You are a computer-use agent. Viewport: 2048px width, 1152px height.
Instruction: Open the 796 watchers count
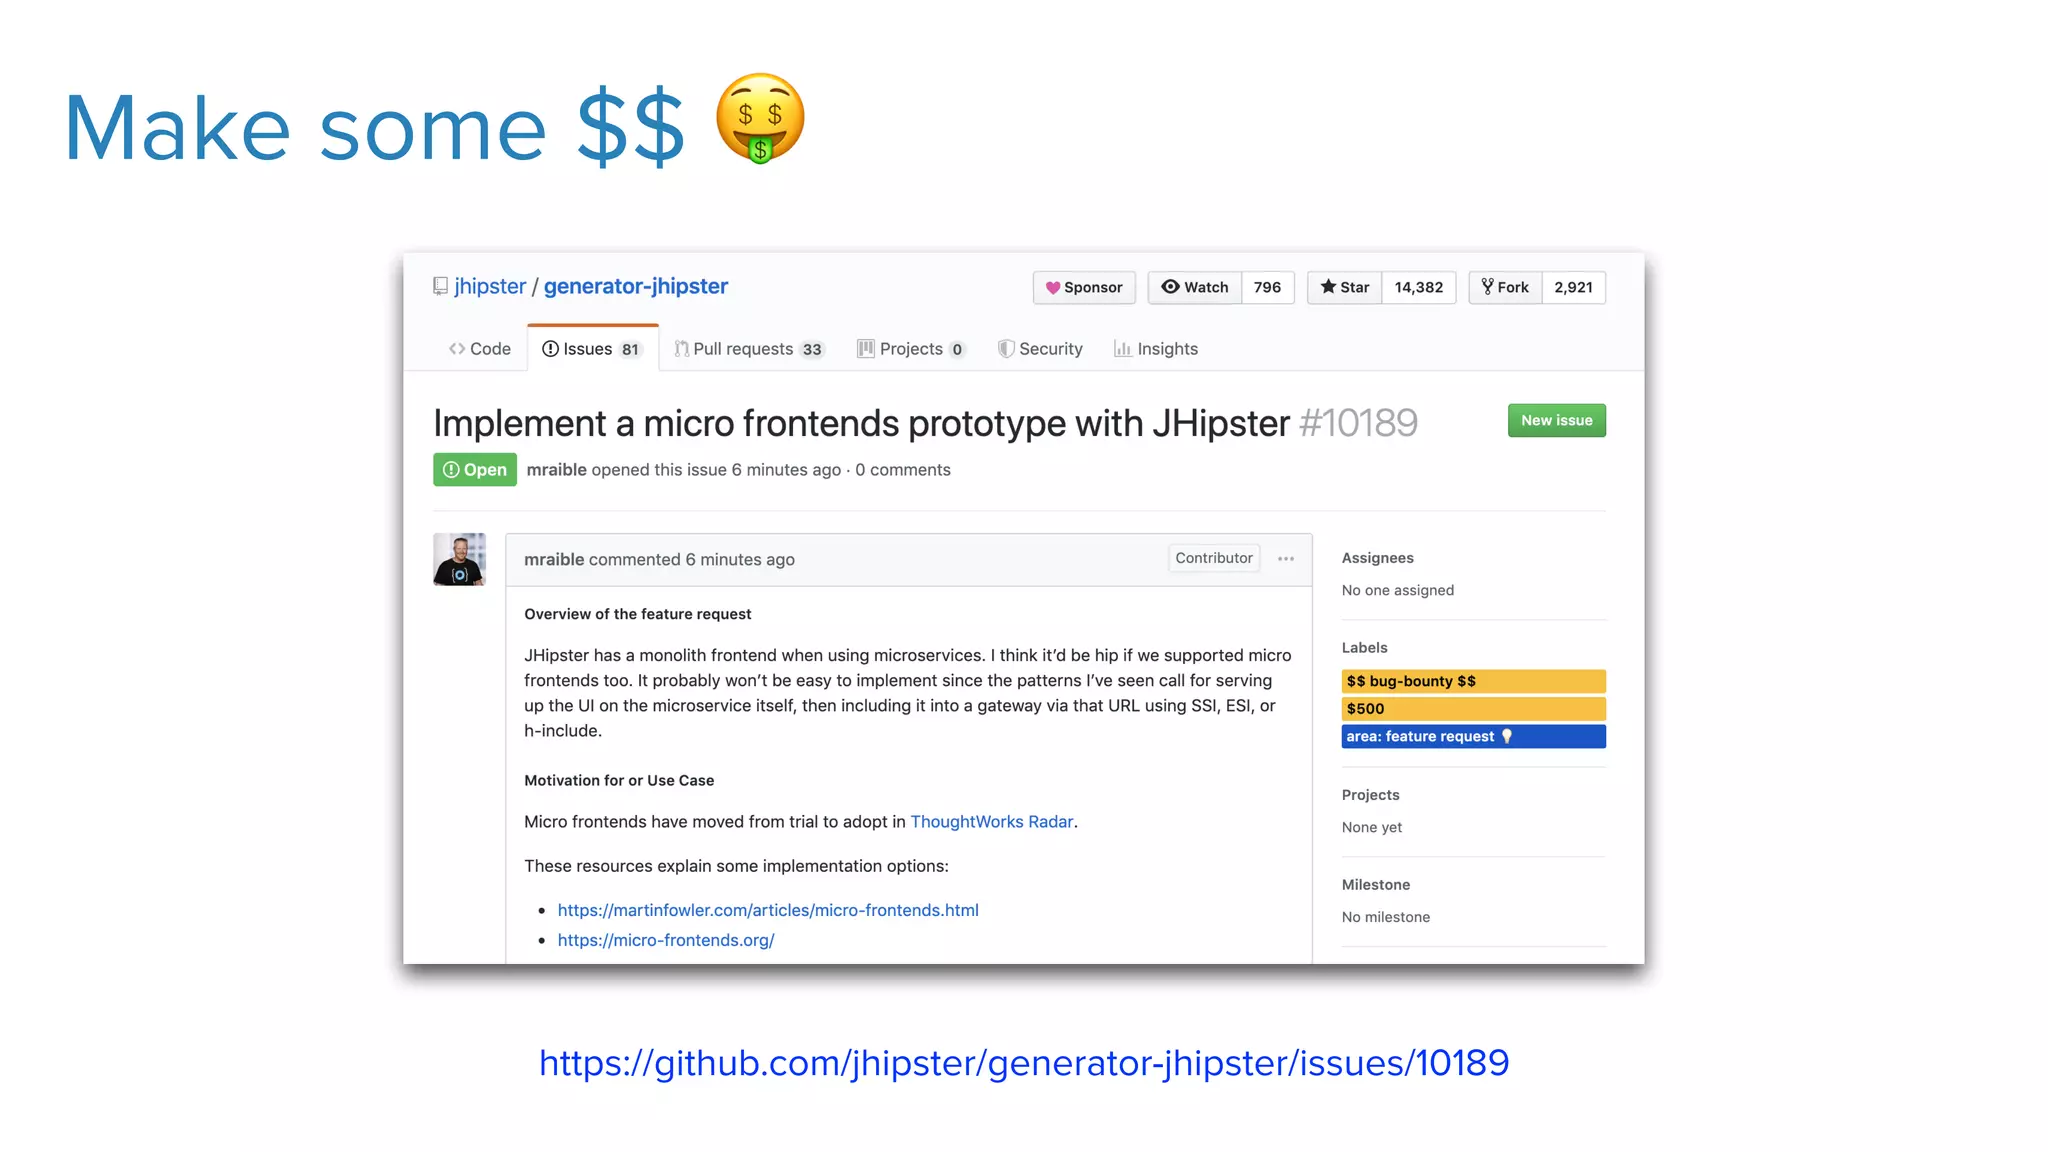(1267, 287)
